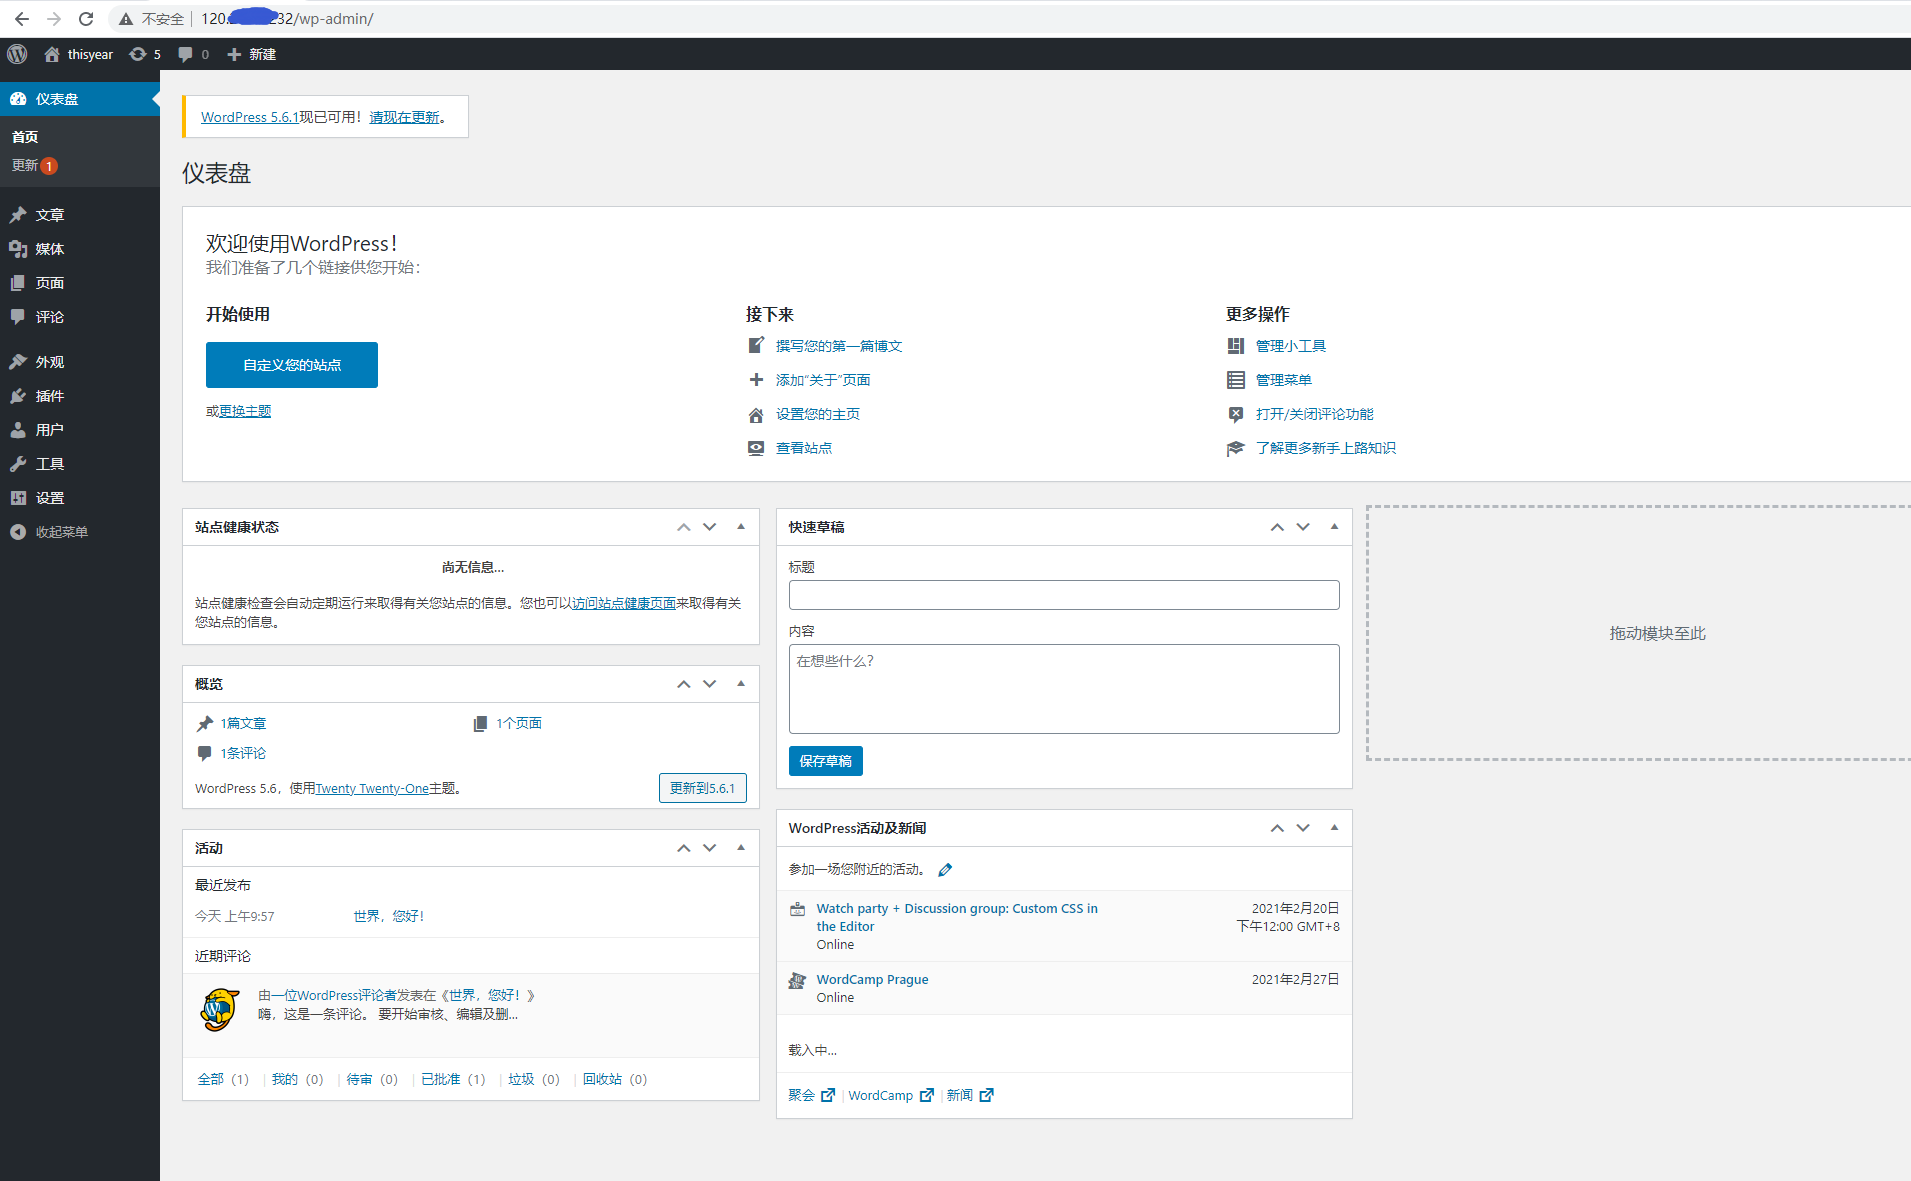Screen dimensions: 1911x1181
Task: Open recent post 世界，您好！
Action: pyautogui.click(x=389, y=916)
